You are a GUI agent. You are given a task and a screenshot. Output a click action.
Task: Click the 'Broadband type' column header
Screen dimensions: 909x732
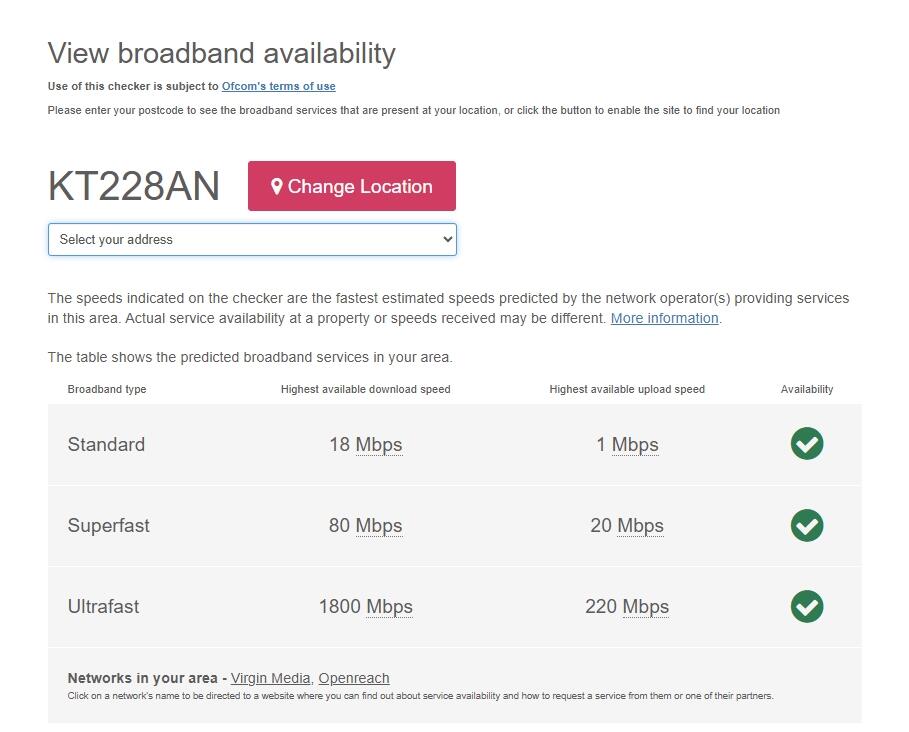pos(107,389)
